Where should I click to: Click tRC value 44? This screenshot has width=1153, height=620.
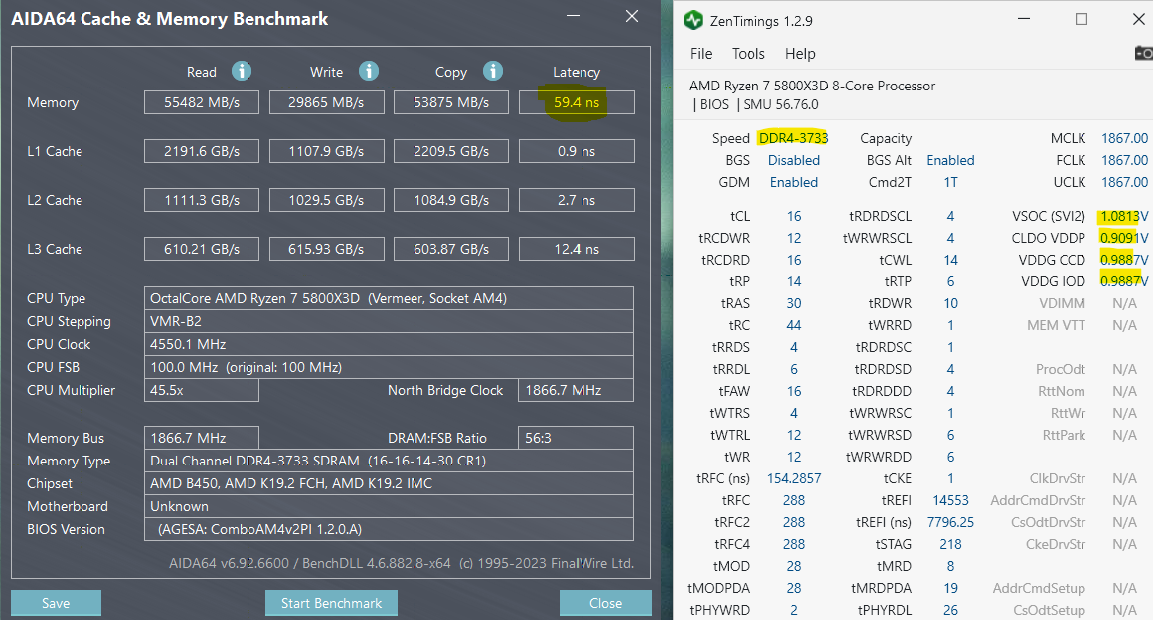click(x=793, y=325)
